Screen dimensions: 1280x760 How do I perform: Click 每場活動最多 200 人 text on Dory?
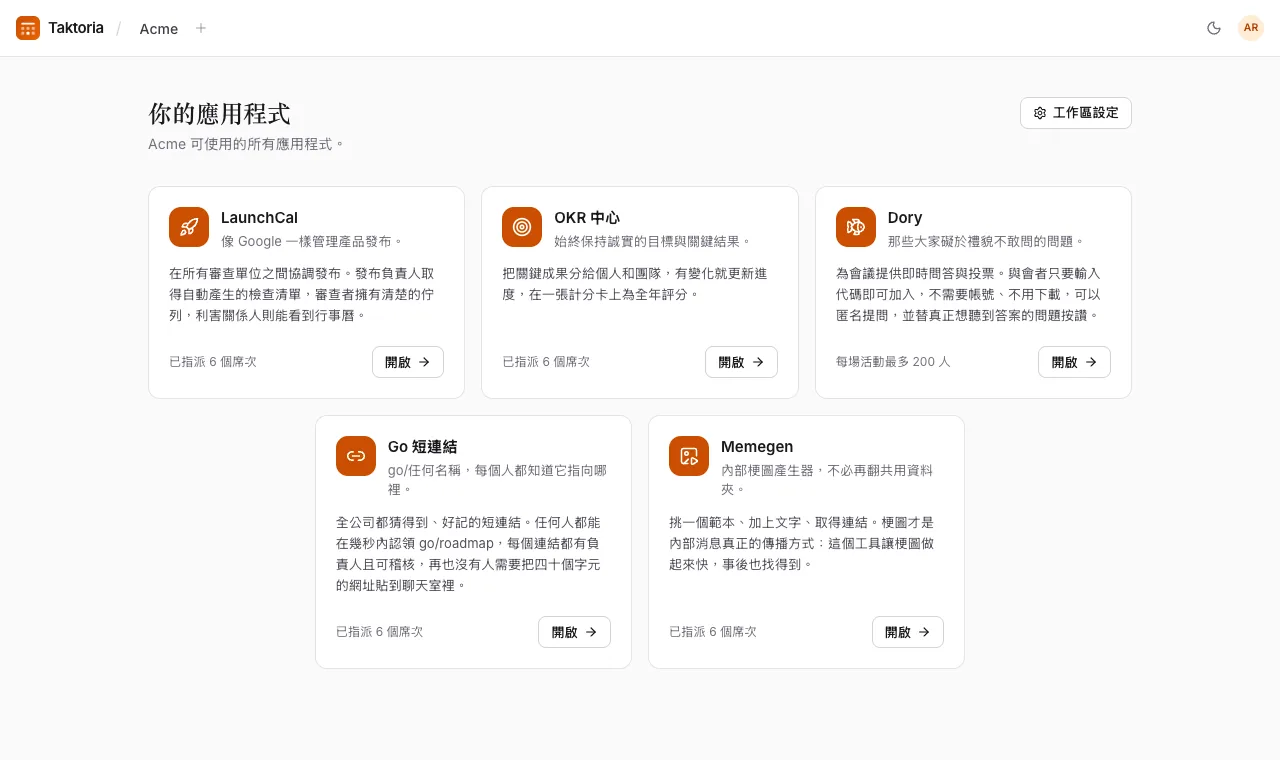click(x=893, y=362)
